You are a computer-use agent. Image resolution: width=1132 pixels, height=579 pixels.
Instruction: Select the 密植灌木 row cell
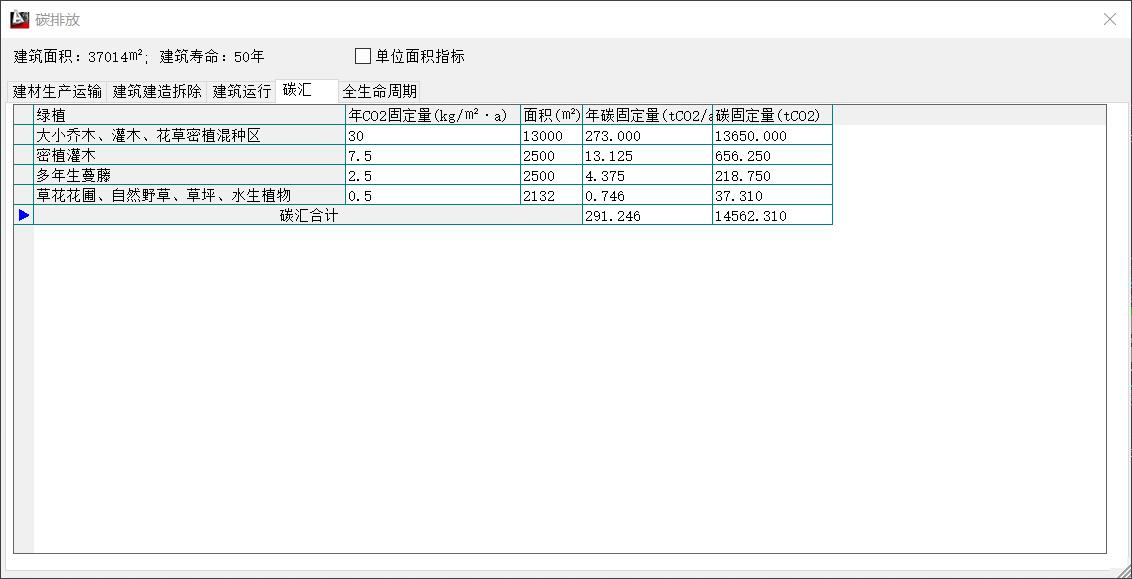coord(189,155)
